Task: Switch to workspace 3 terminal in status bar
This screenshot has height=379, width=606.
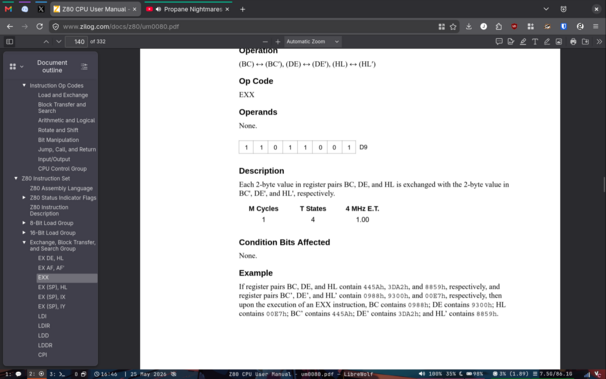Action: coord(57,374)
